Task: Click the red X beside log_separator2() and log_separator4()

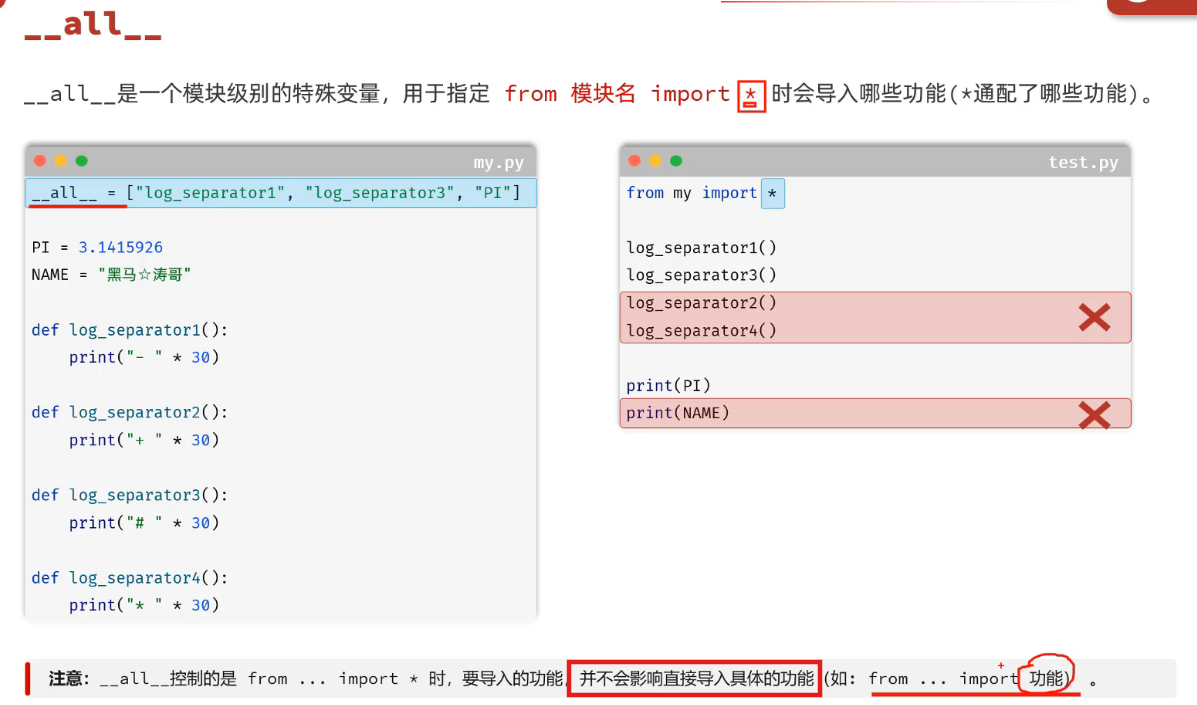Action: tap(1094, 317)
